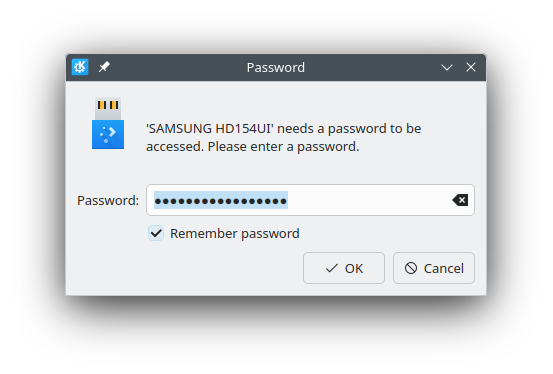This screenshot has width=553, height=374.
Task: Minimize the dialog using the title bar chevron
Action: (x=447, y=67)
